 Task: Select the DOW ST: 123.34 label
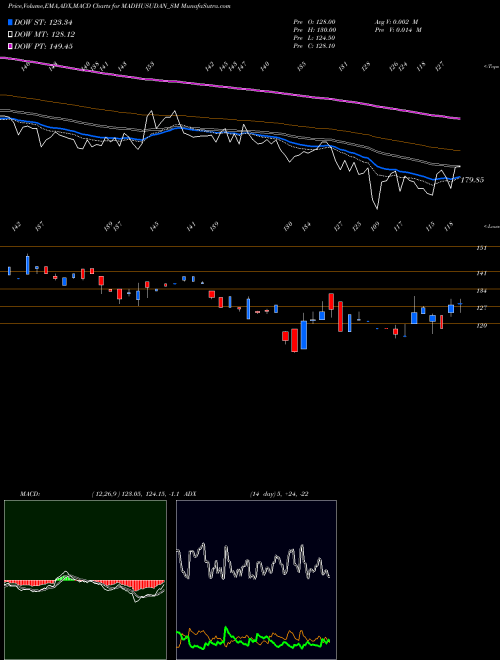pos(43,22)
